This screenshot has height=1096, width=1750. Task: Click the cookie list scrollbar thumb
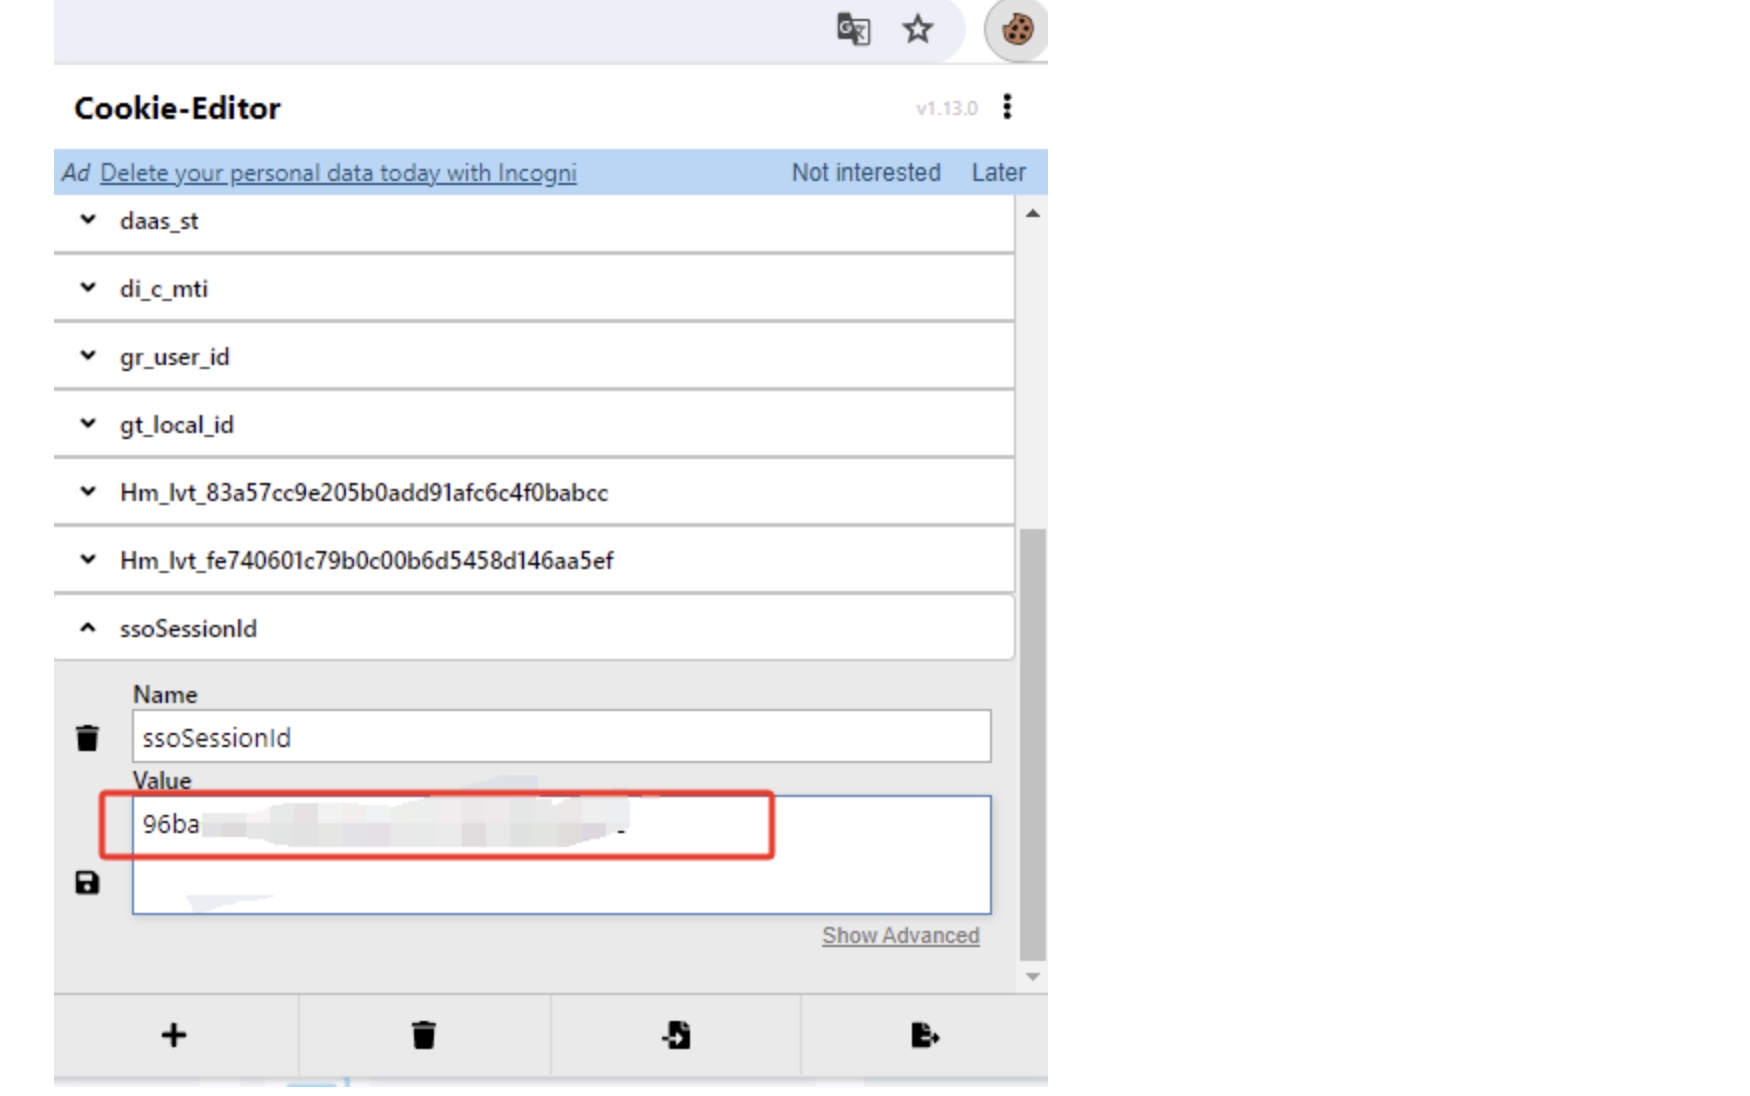1033,745
